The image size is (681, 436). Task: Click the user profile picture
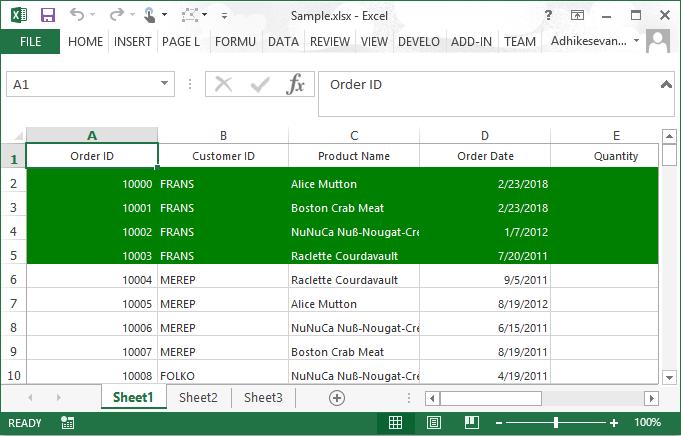[658, 41]
